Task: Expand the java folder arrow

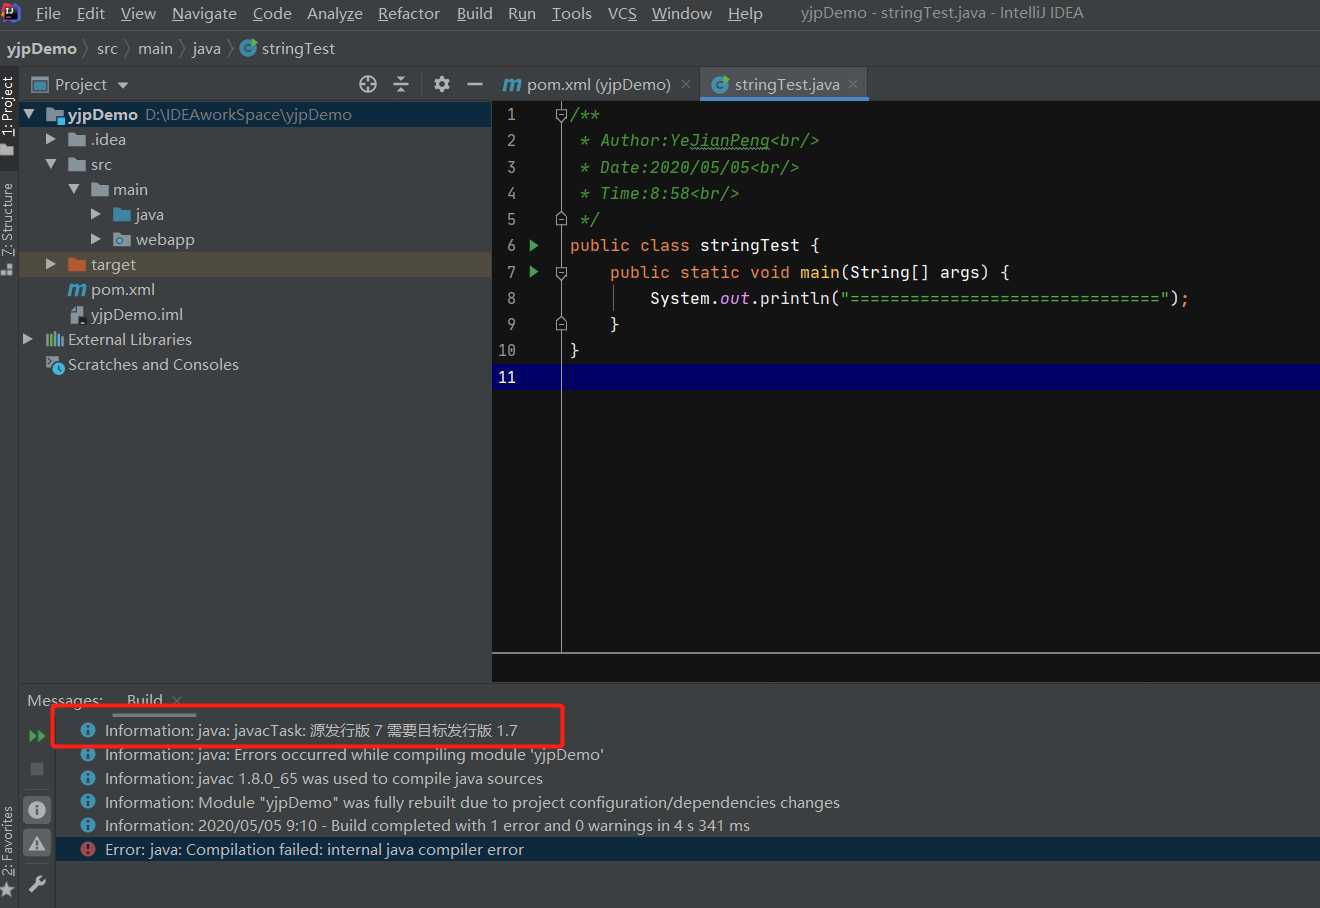Action: click(96, 214)
